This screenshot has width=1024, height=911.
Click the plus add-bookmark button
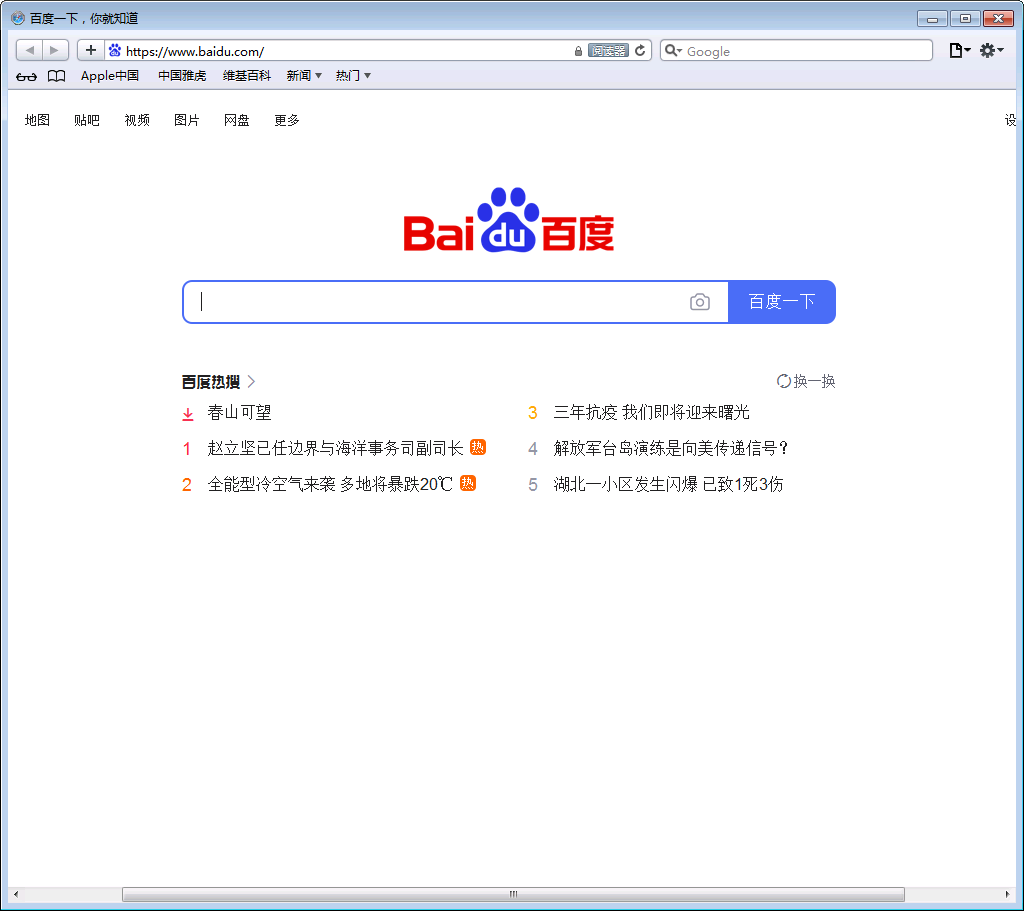point(91,50)
